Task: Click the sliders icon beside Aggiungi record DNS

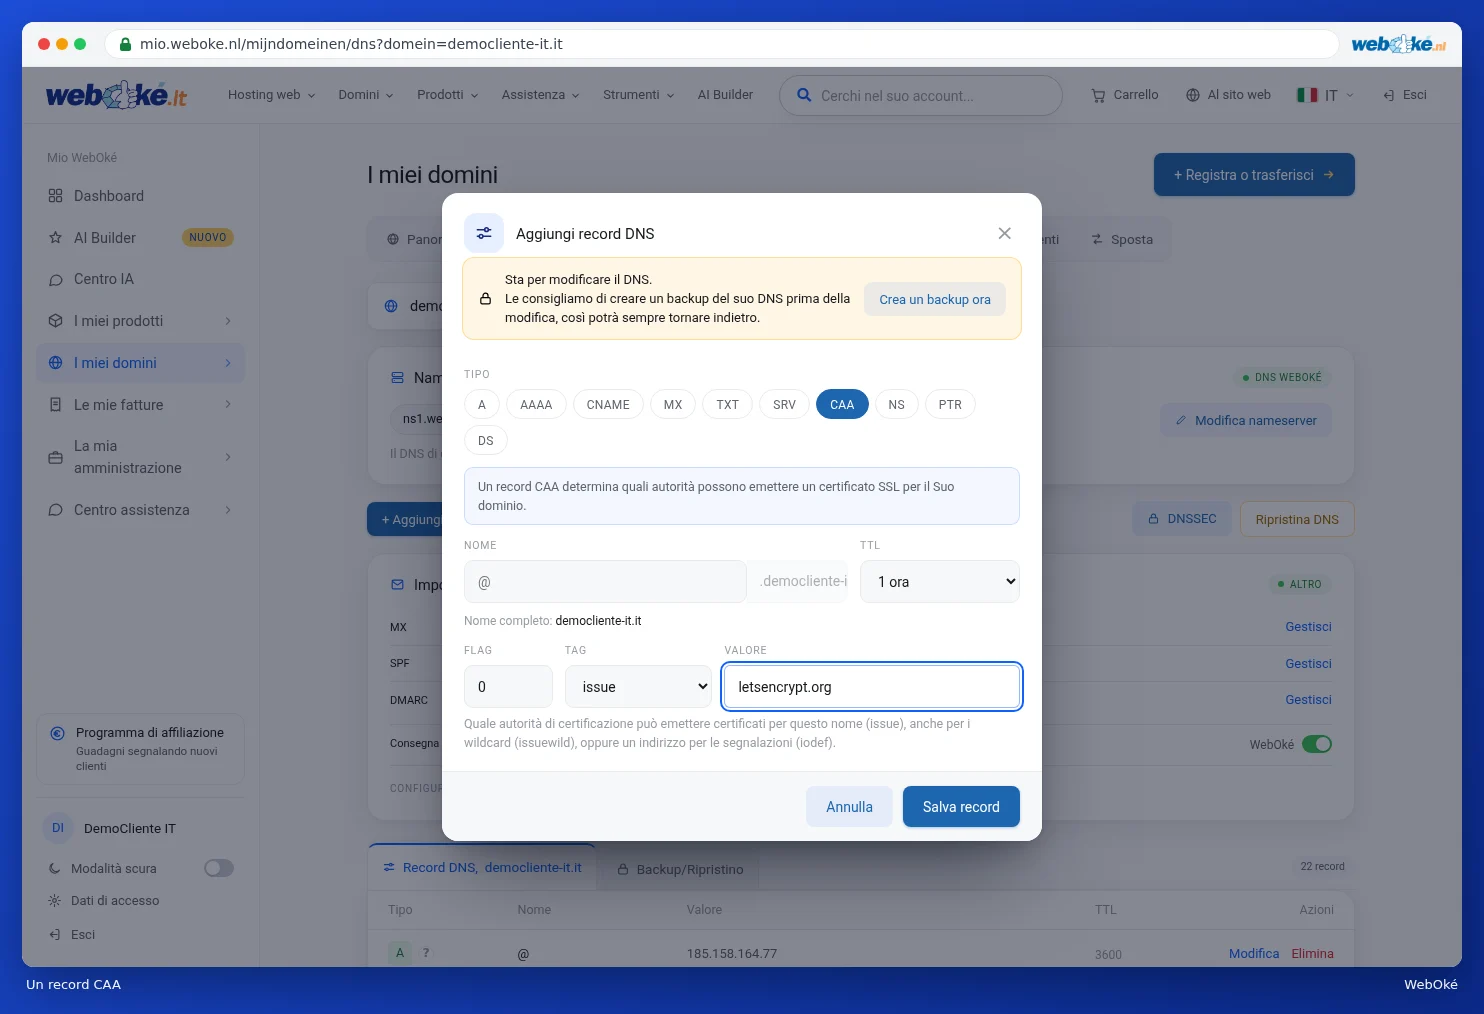Action: (x=484, y=233)
